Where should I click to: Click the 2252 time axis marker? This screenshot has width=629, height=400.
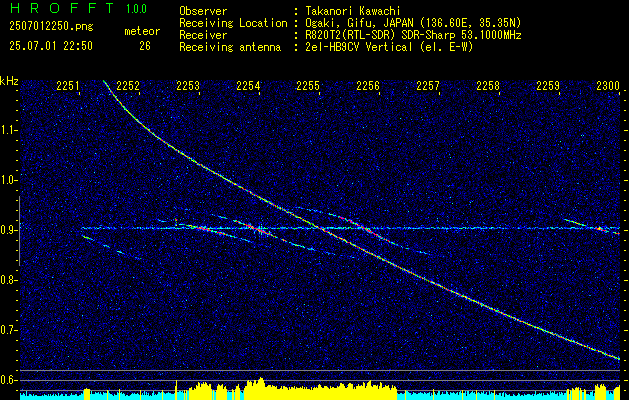pos(128,85)
